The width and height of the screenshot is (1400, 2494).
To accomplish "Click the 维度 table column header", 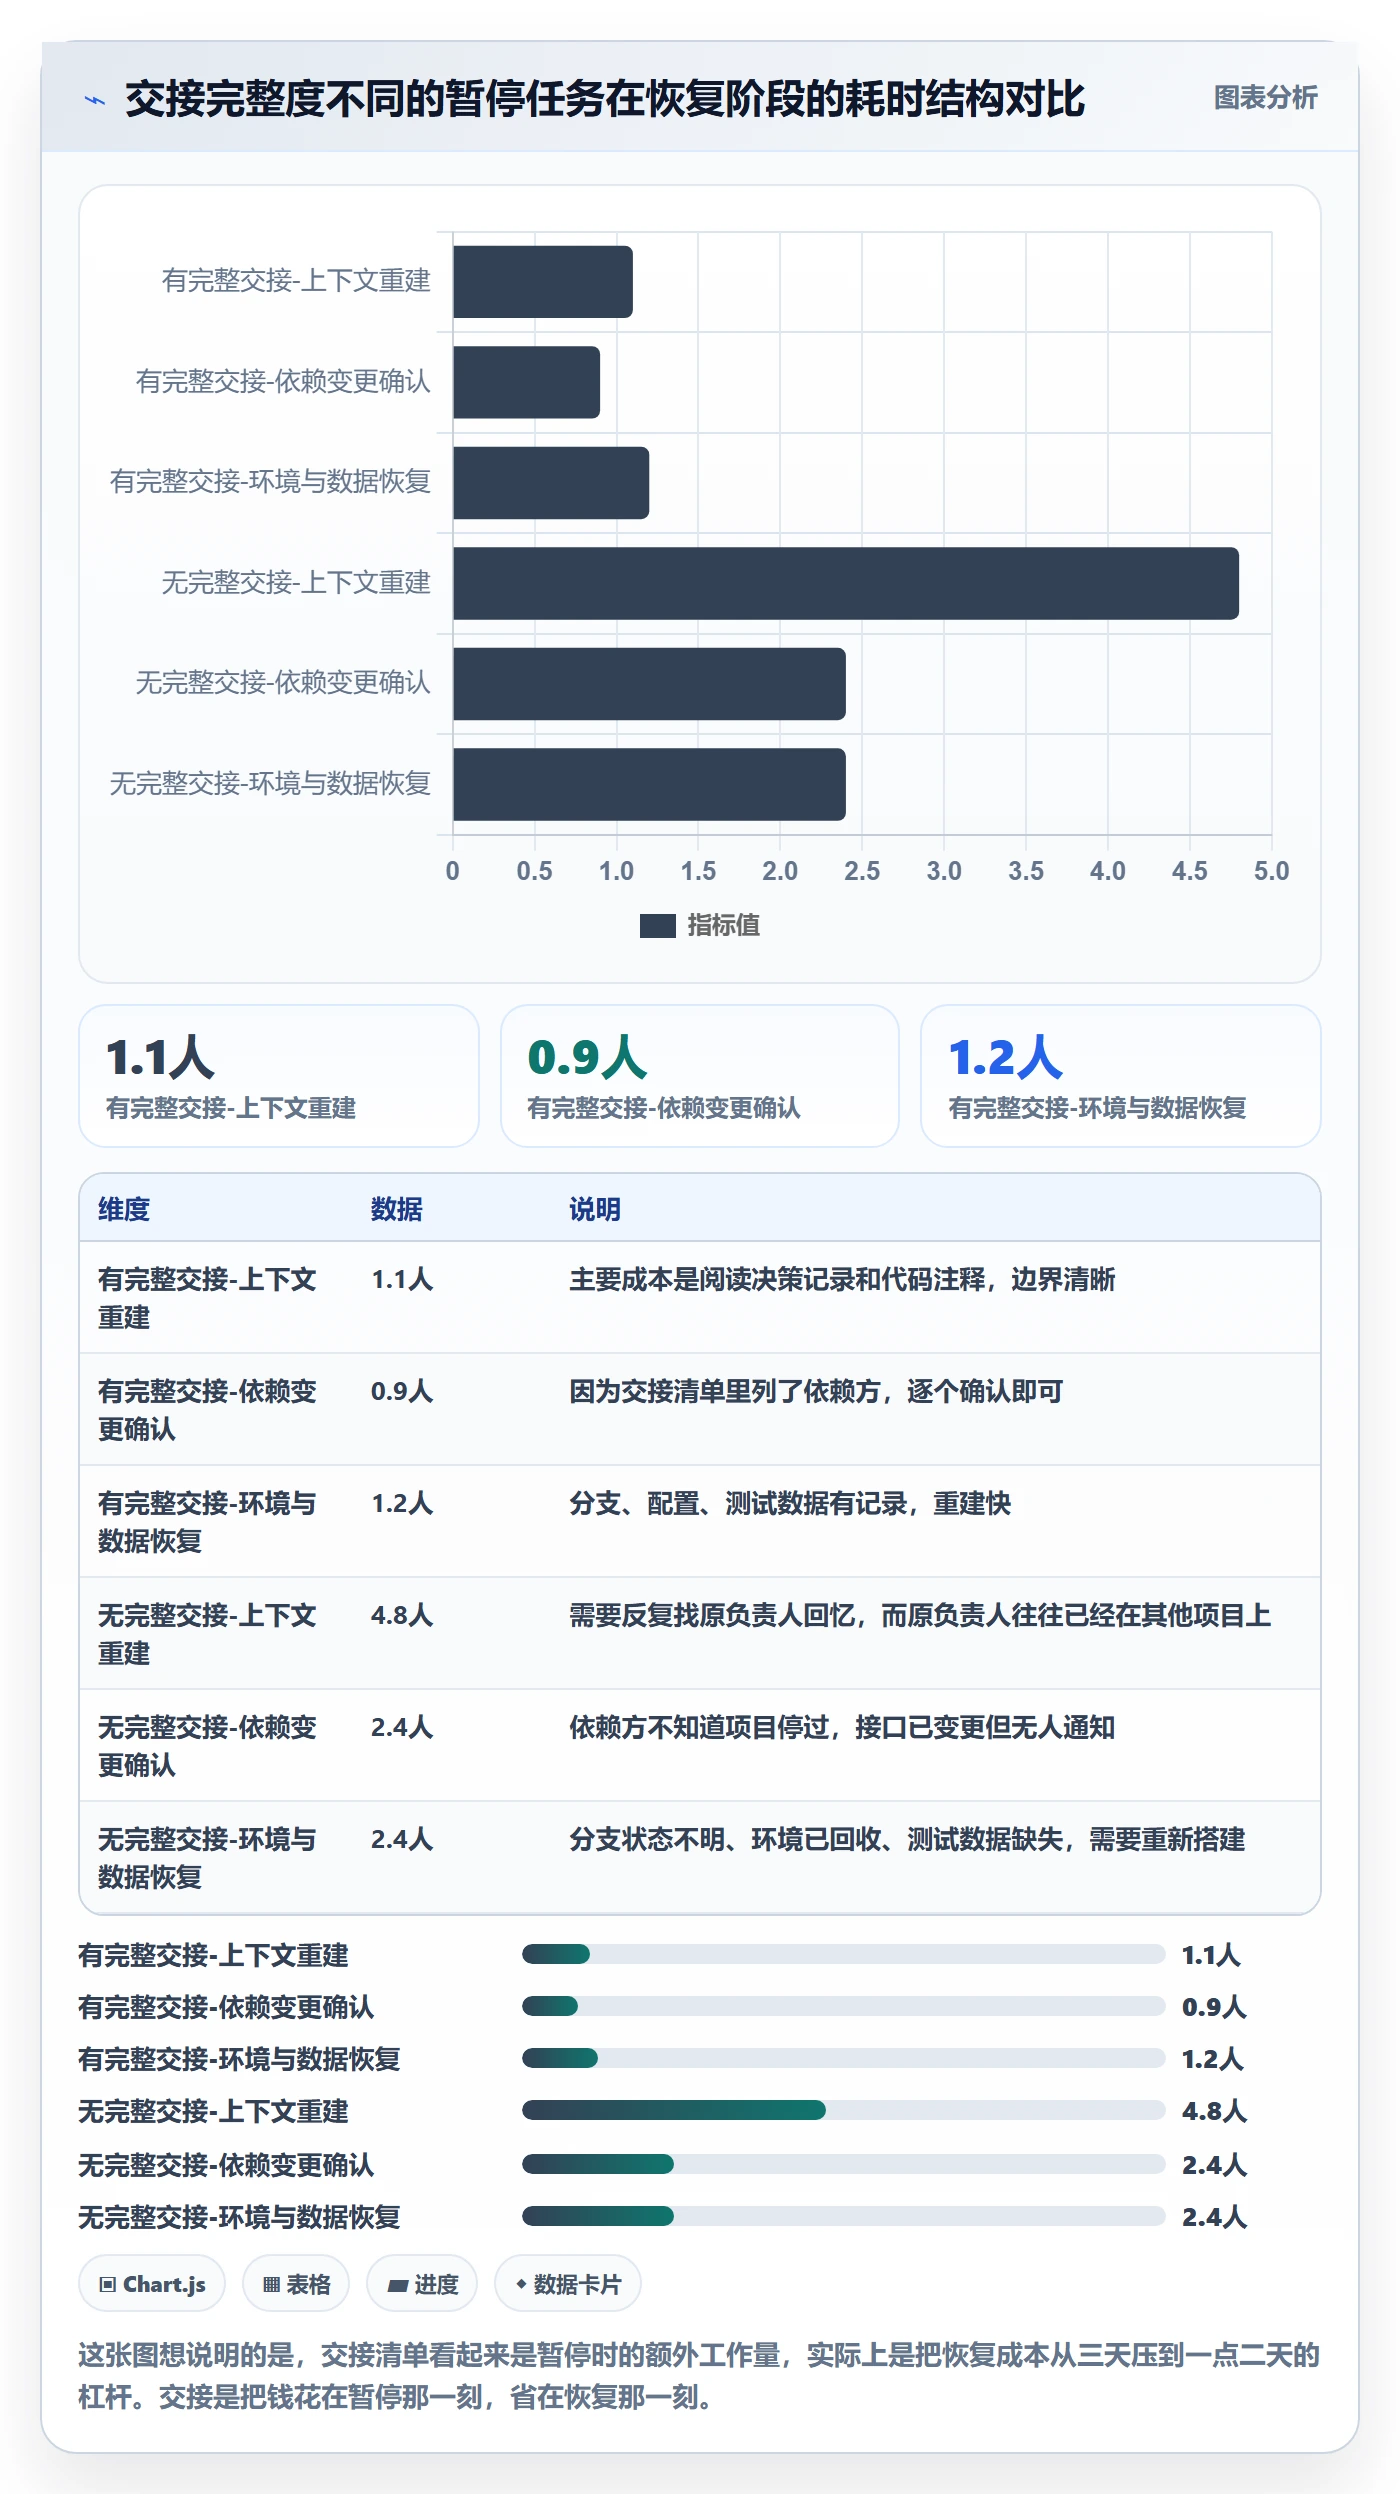I will (124, 1209).
